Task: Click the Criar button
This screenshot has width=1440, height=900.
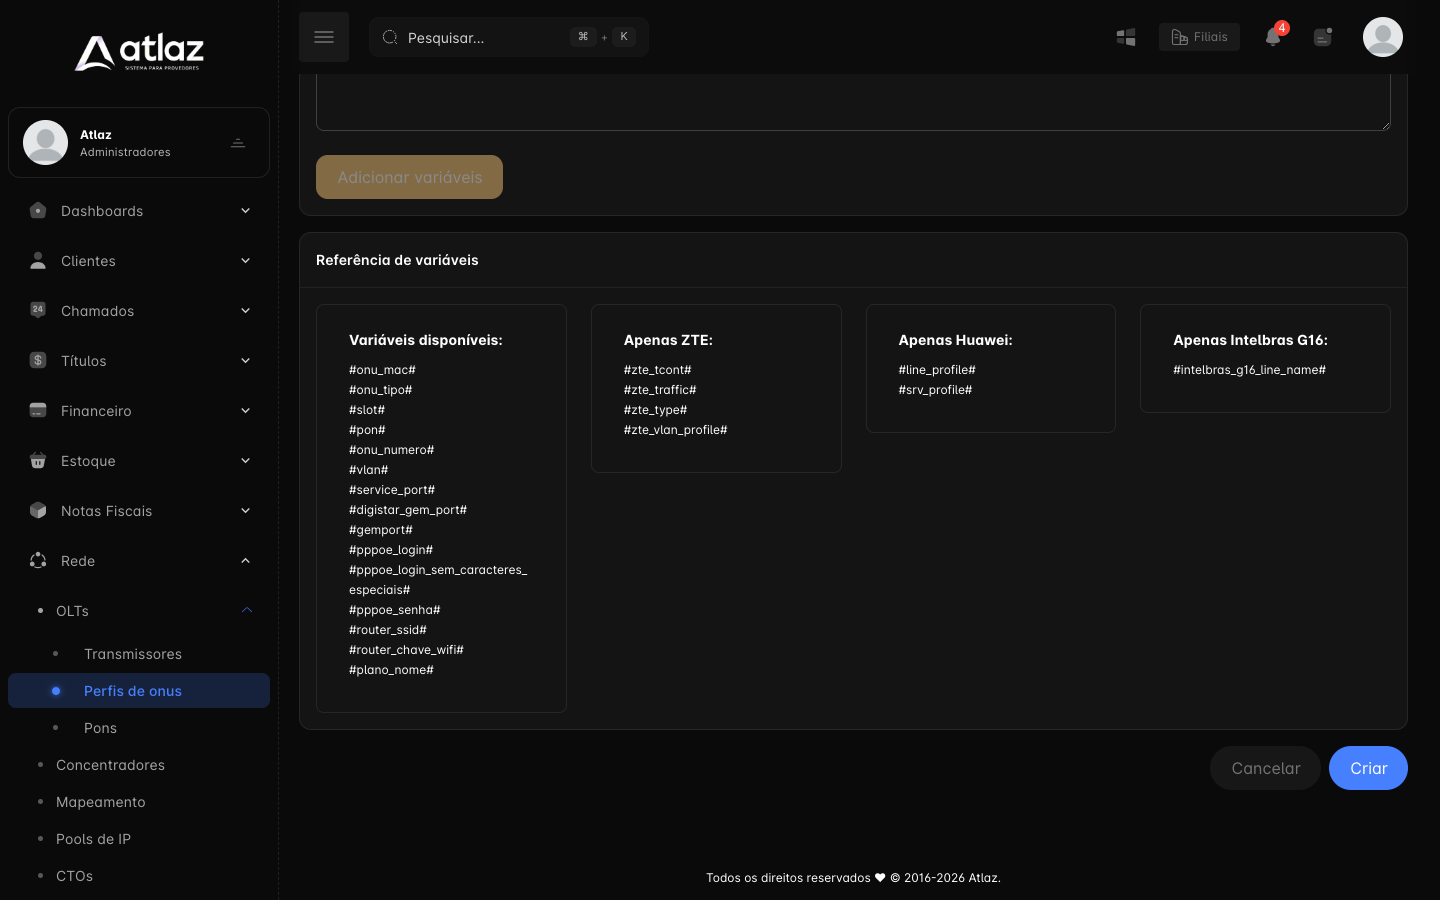Action: pyautogui.click(x=1368, y=768)
